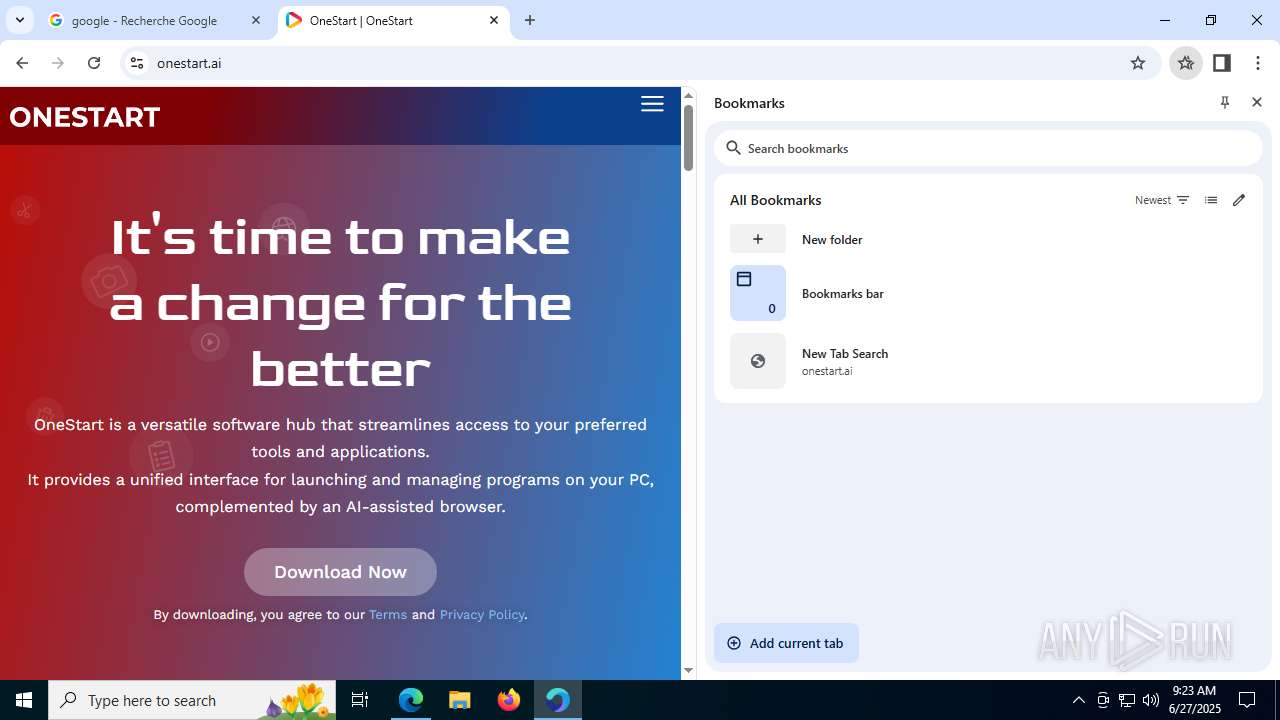
Task: Click the Type here to search box
Action: coord(192,700)
